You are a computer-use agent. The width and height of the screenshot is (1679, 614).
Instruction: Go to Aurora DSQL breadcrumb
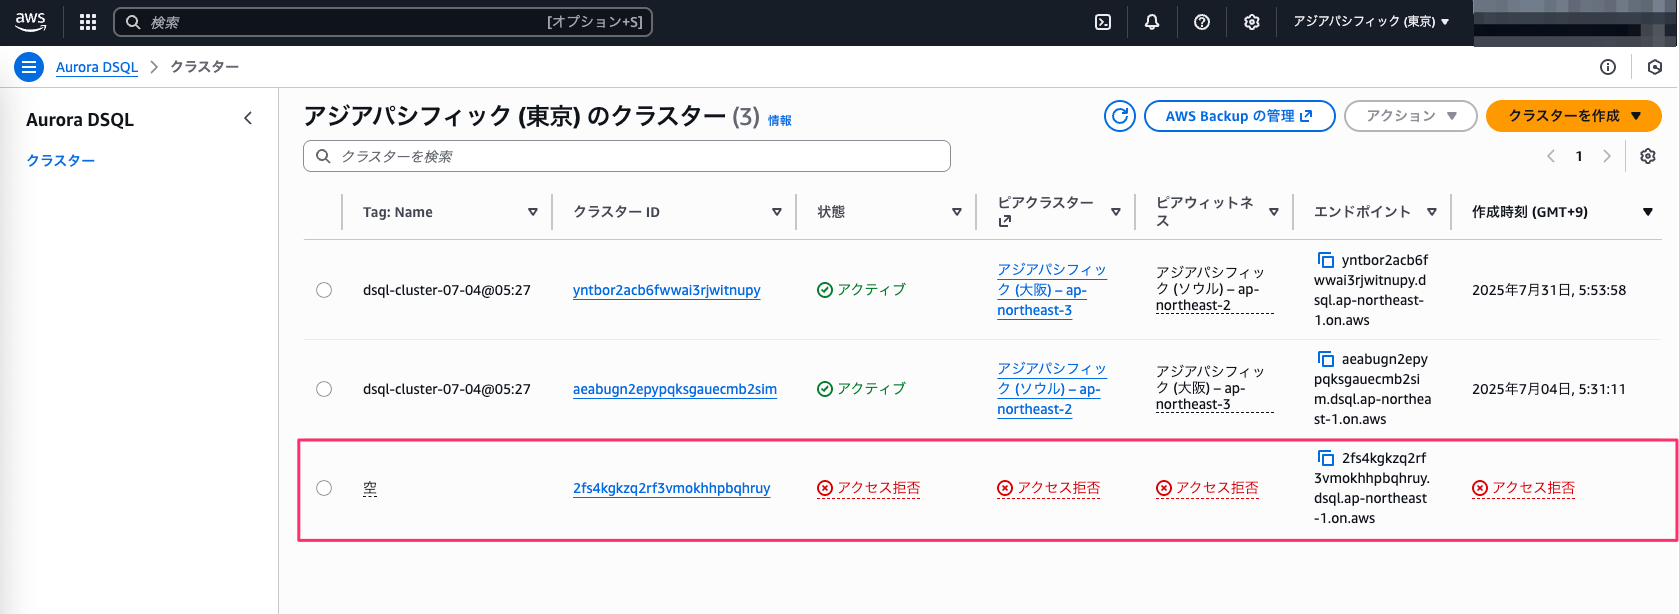tap(97, 67)
